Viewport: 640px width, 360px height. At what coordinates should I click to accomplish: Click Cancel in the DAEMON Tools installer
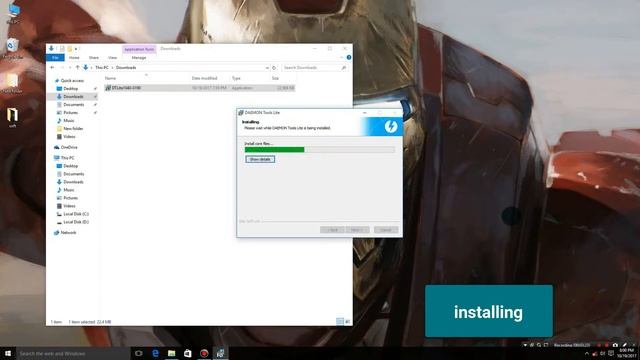point(386,230)
